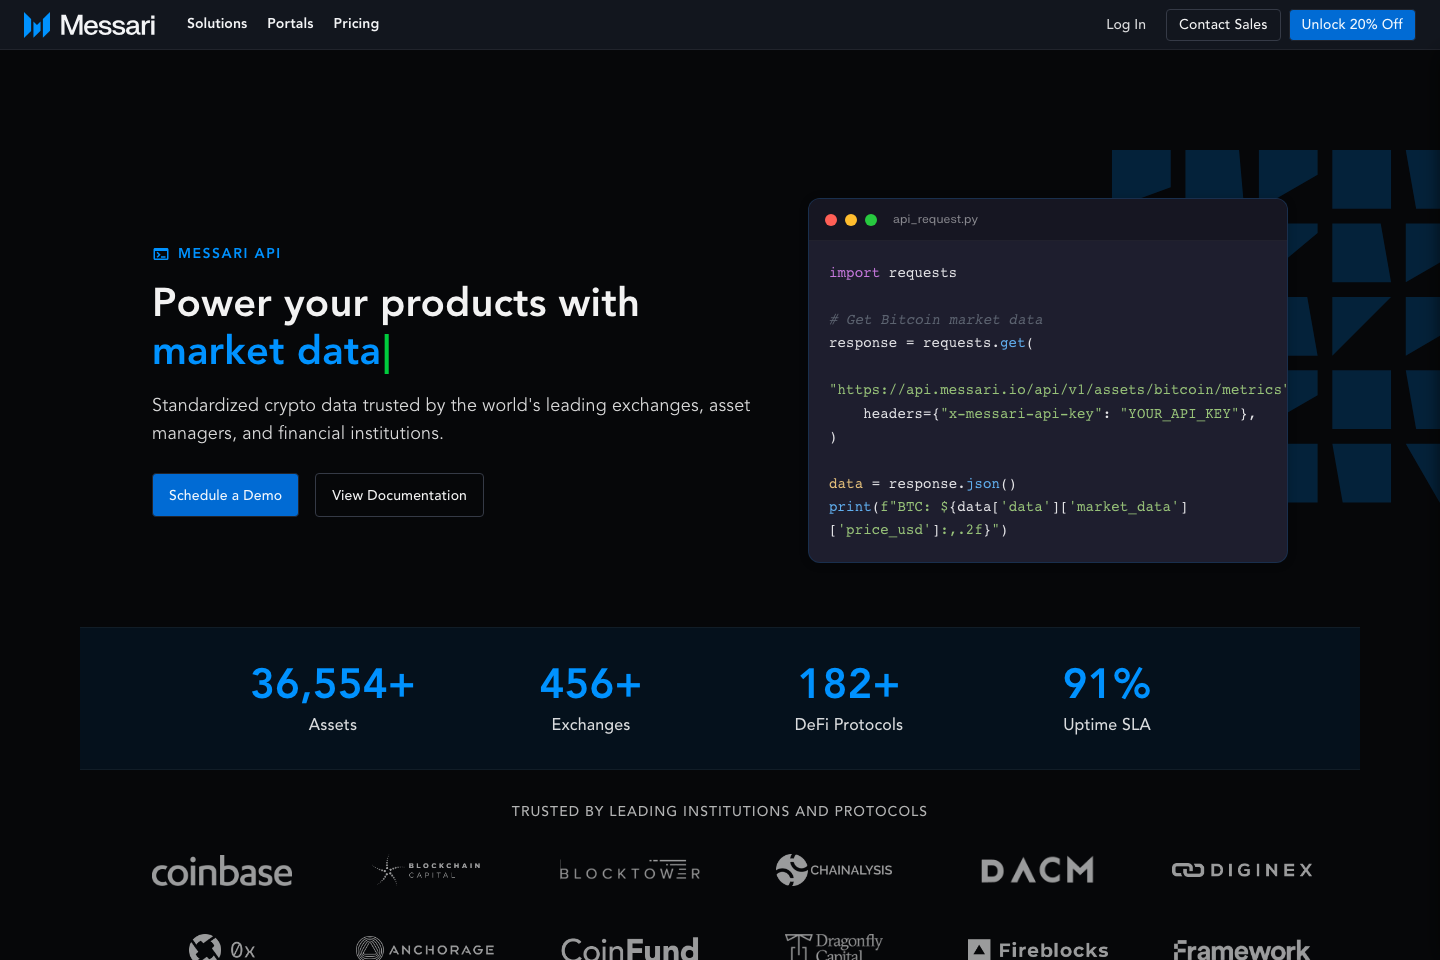Click the Contact Sales button

pyautogui.click(x=1223, y=24)
